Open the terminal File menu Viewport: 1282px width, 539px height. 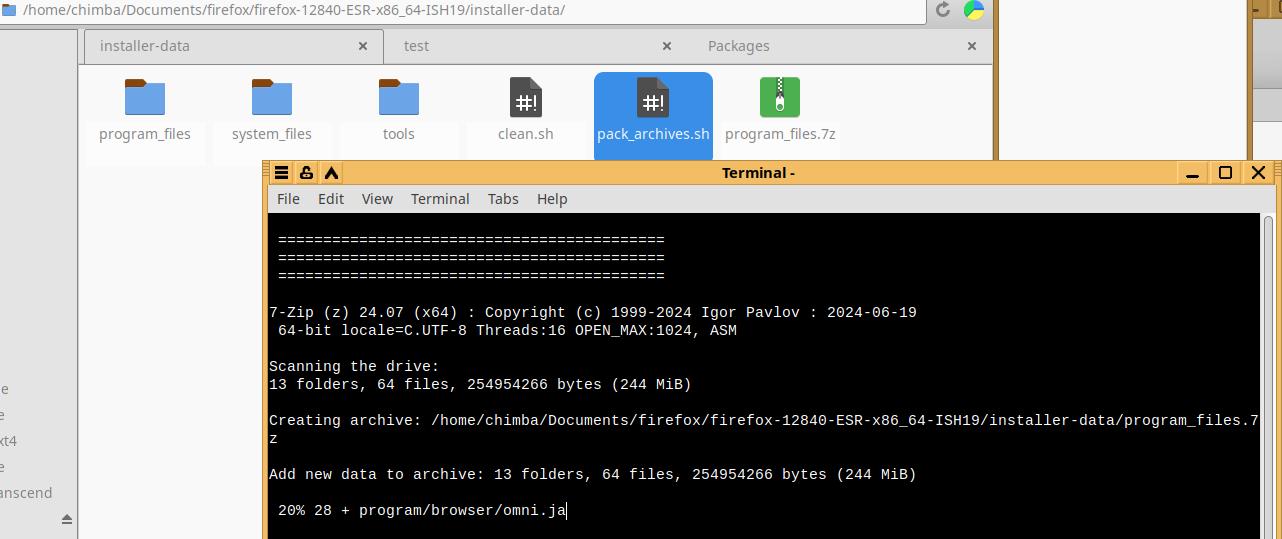pyautogui.click(x=288, y=199)
